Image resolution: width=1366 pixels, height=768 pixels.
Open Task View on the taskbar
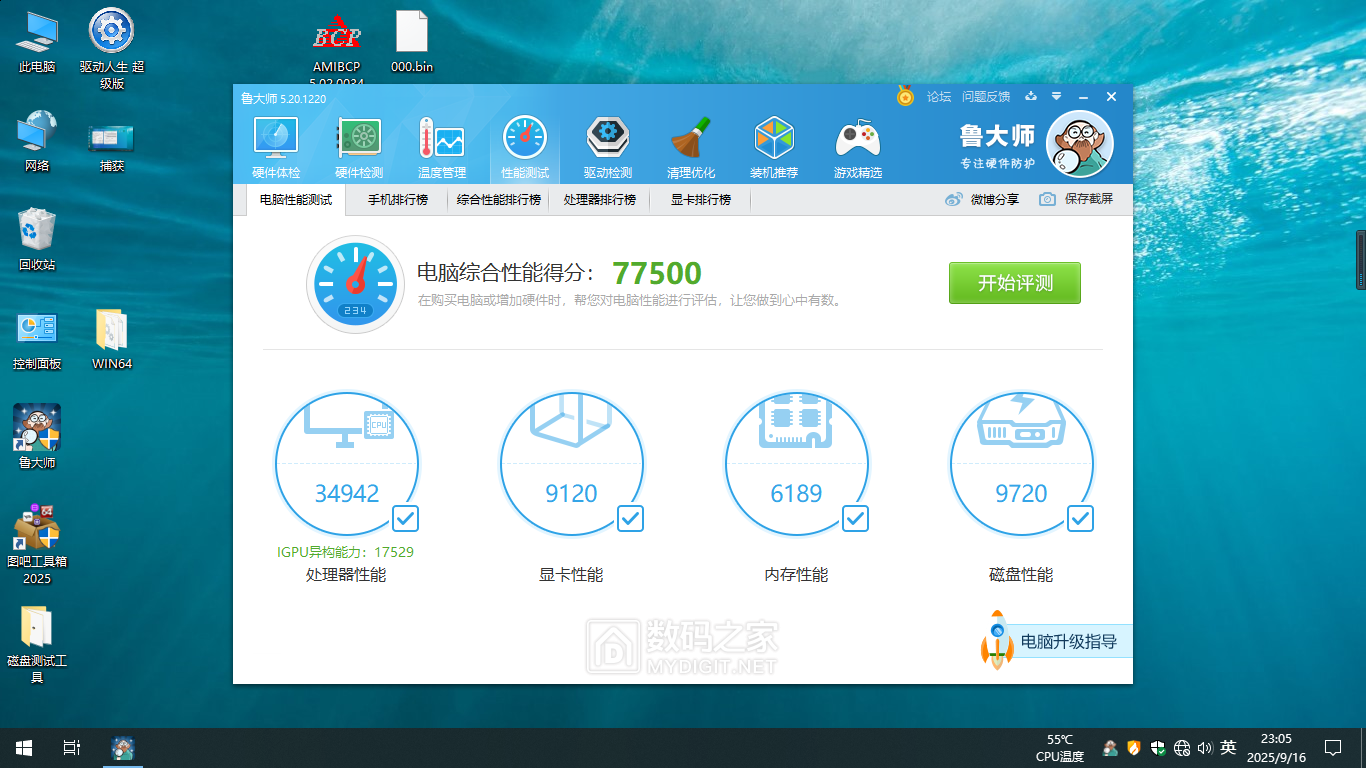[x=71, y=747]
